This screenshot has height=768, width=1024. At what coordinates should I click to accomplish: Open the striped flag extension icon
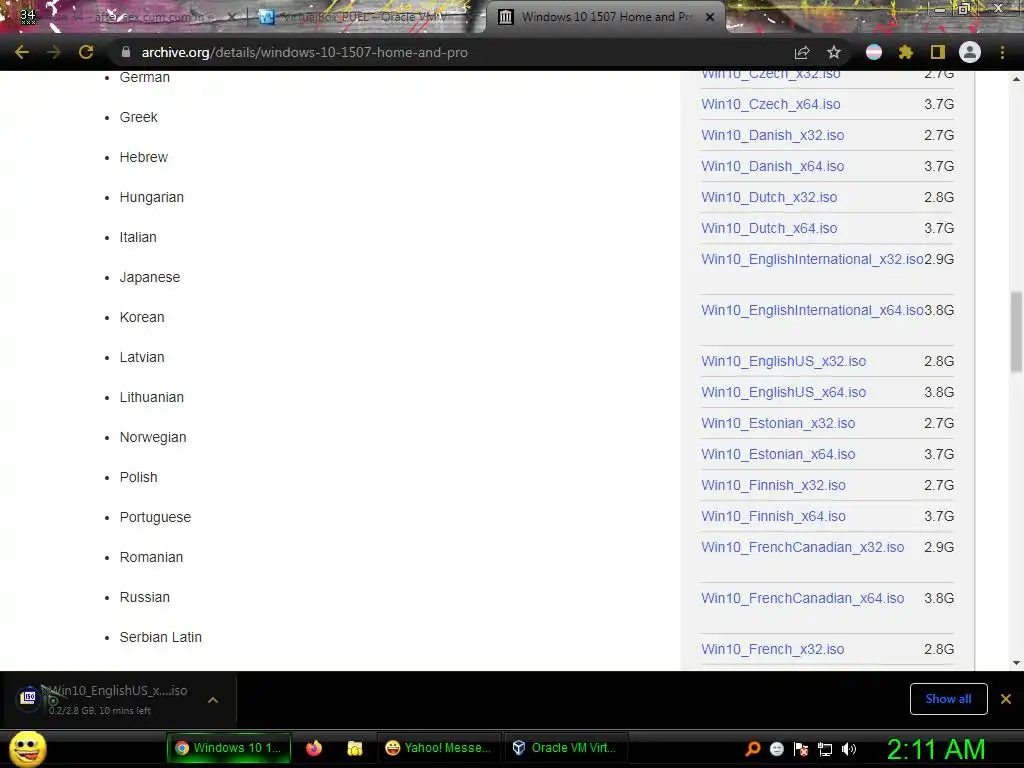pos(874,52)
